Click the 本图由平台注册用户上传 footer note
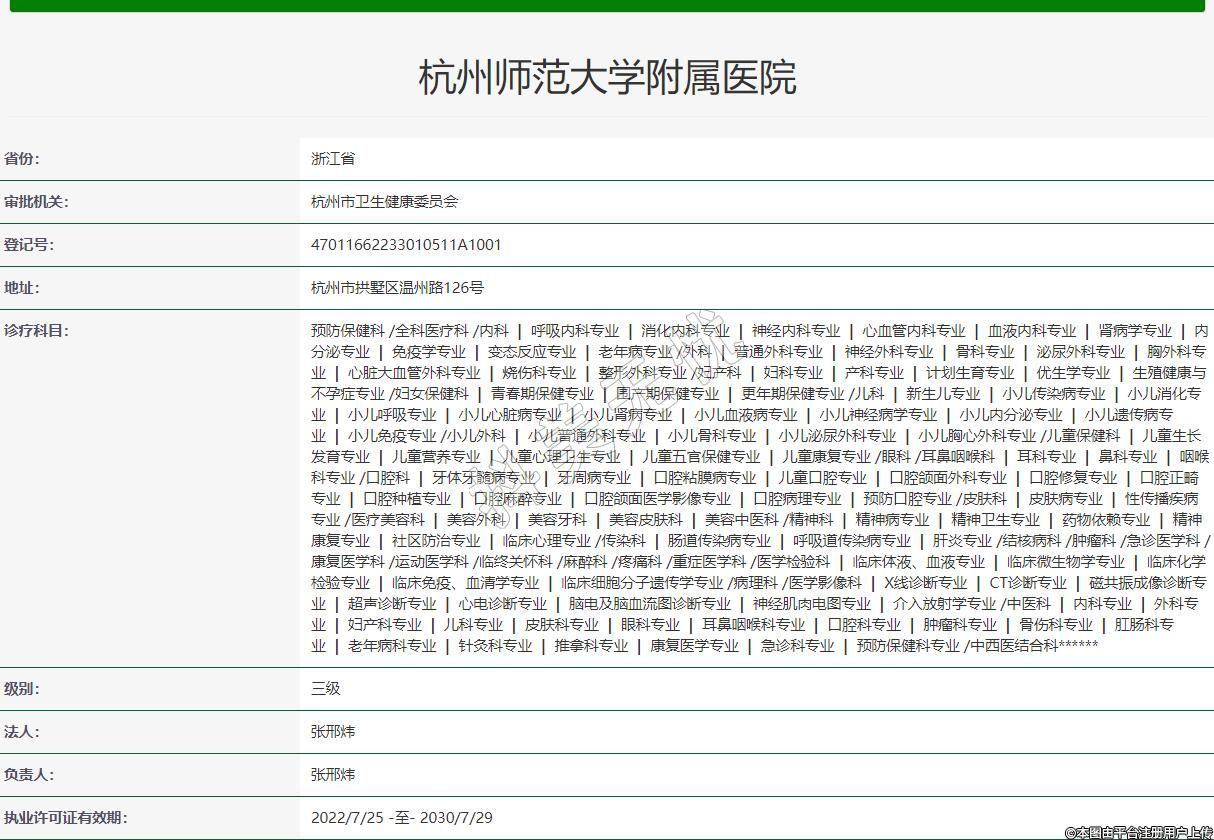The height and width of the screenshot is (840, 1214). (x=1138, y=832)
